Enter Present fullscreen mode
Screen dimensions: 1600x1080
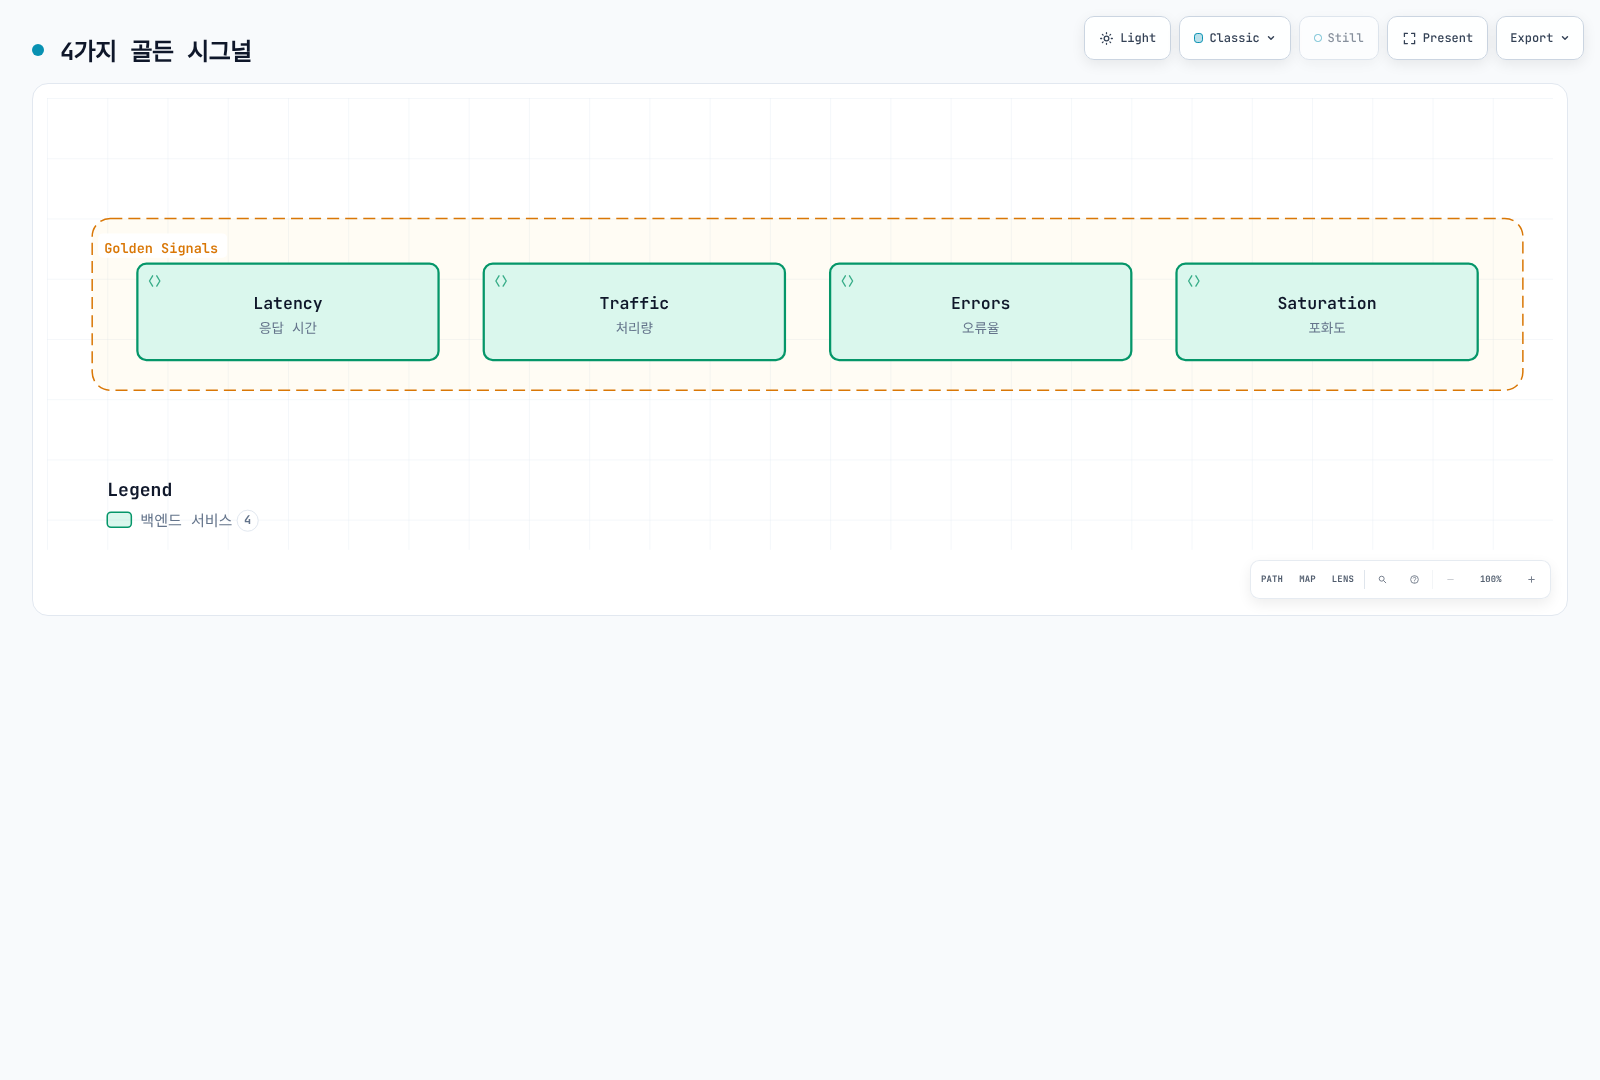[1437, 38]
